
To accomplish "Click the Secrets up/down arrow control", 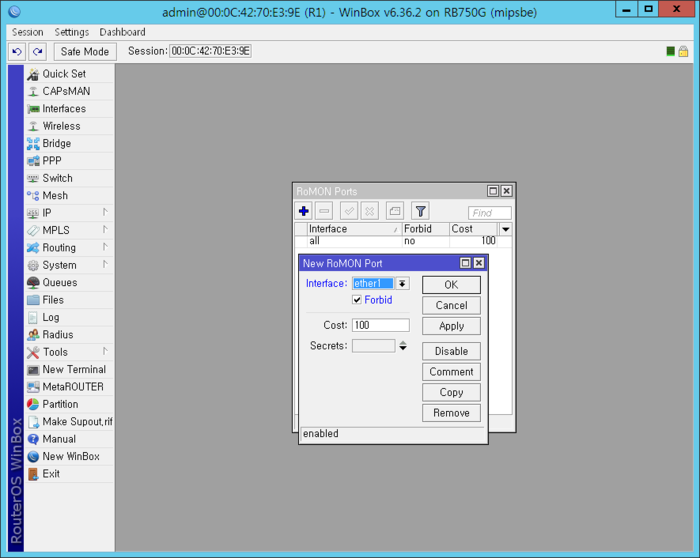I will pos(403,346).
